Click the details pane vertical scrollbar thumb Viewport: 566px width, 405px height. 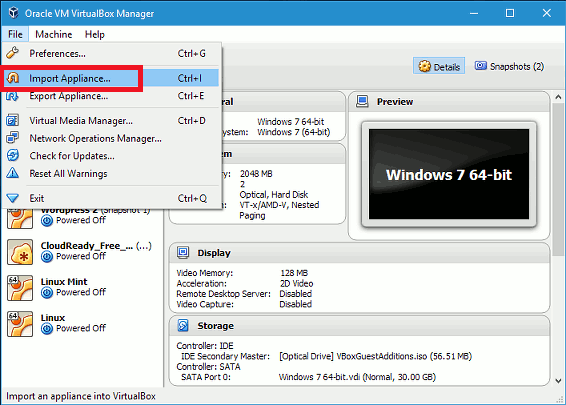pos(558,179)
